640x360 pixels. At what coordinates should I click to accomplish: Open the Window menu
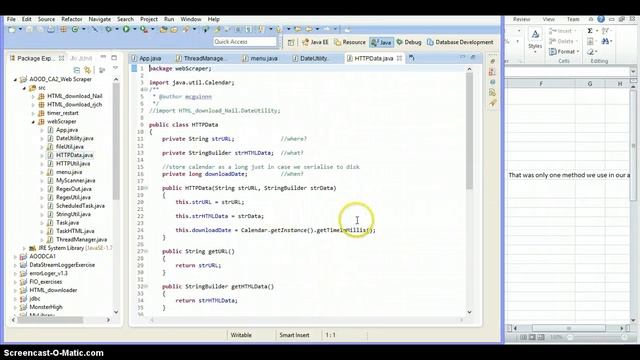click(x=191, y=19)
